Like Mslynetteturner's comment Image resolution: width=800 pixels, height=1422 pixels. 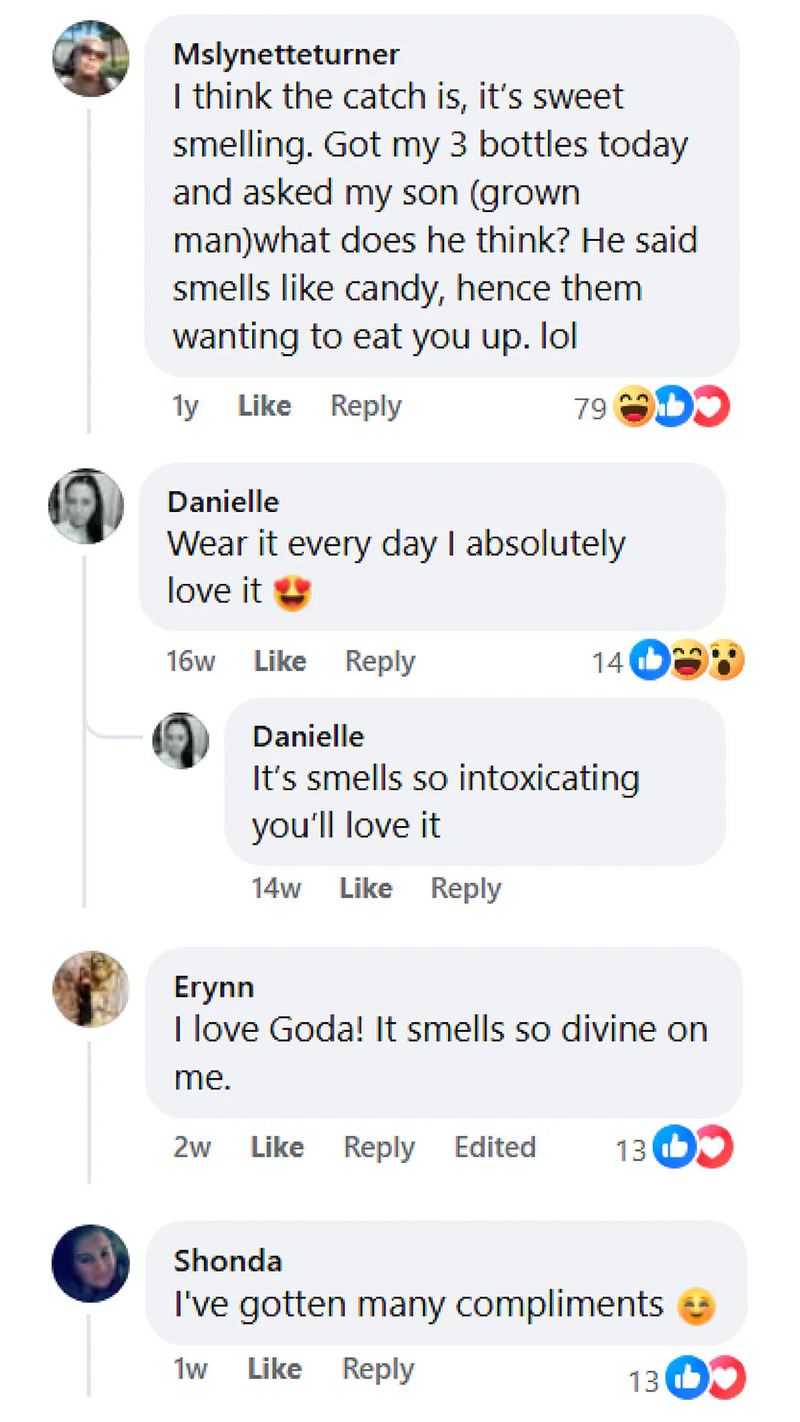pos(265,406)
